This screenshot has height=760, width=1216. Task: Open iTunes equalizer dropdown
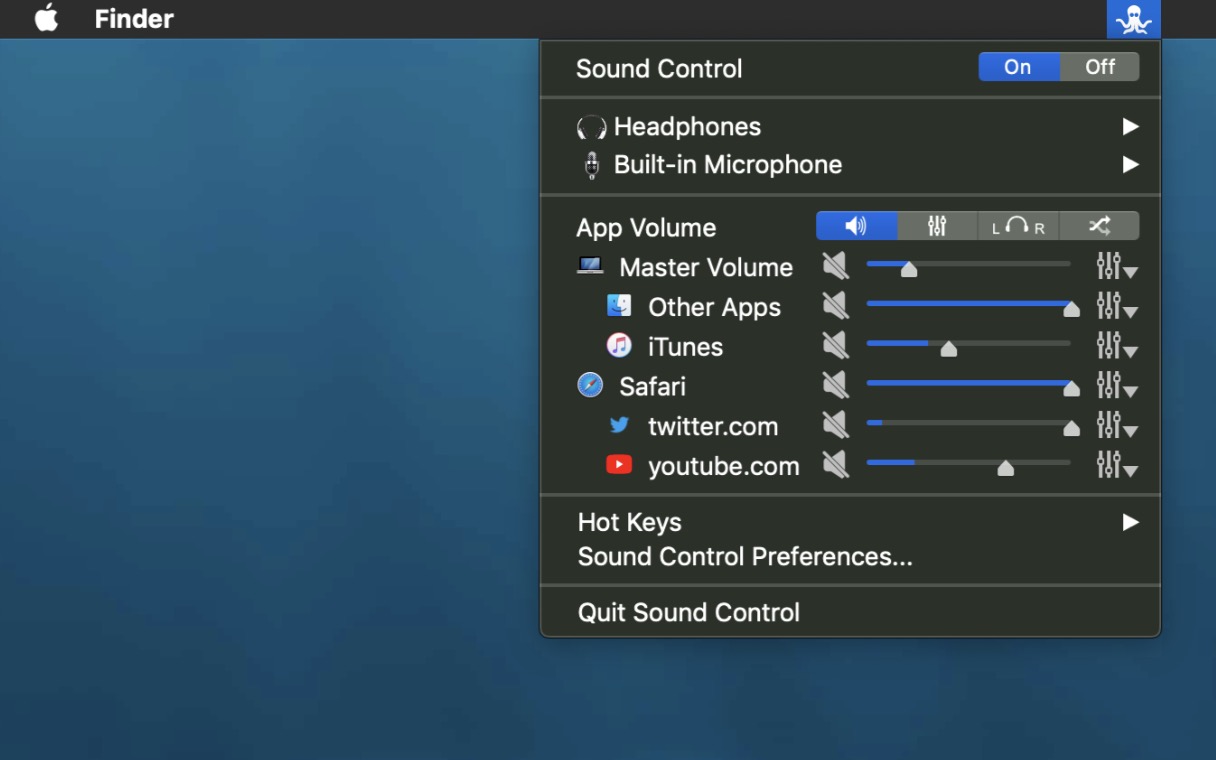[x=1117, y=346]
